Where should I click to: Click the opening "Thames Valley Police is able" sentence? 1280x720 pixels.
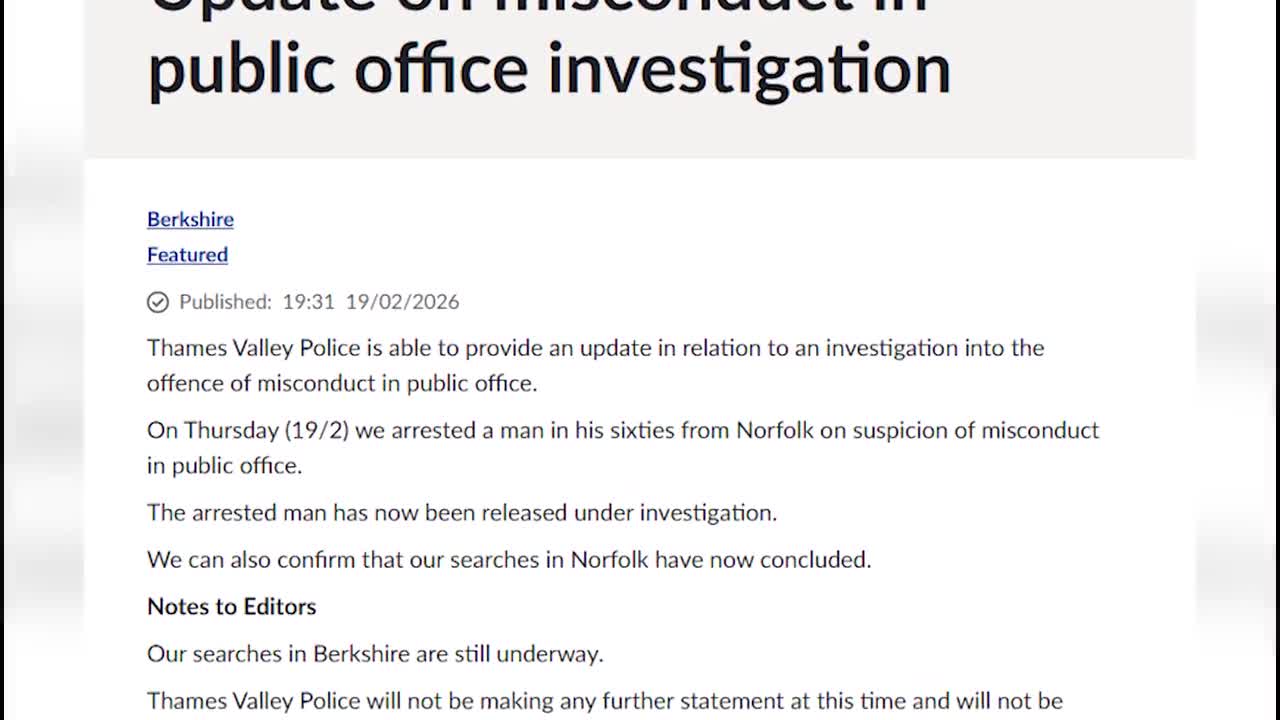595,348
